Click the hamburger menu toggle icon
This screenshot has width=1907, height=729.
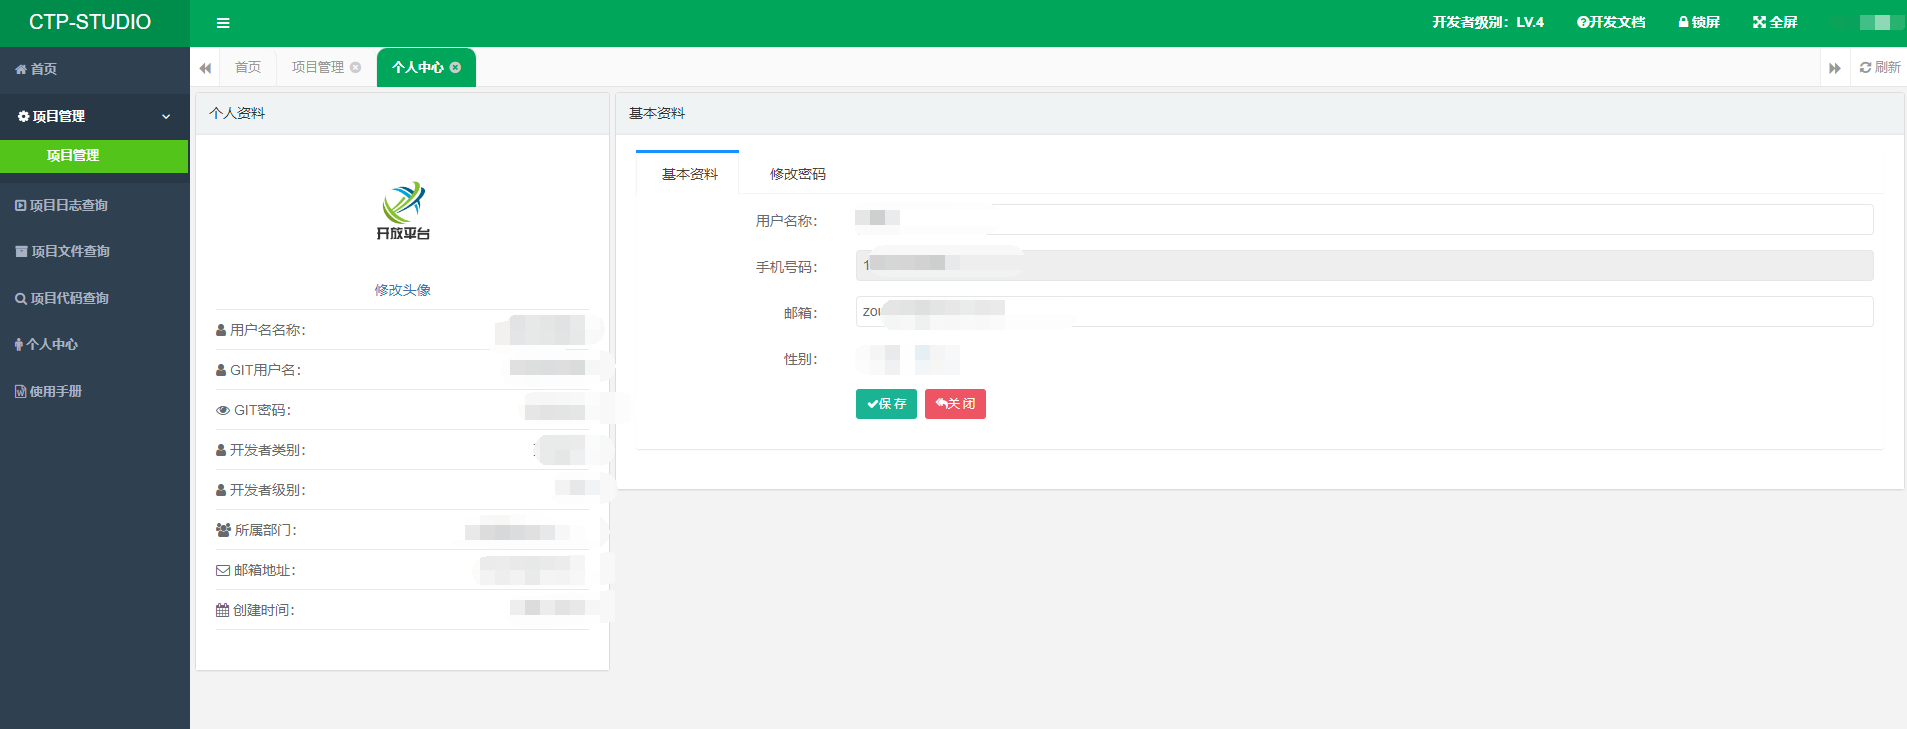[x=223, y=23]
